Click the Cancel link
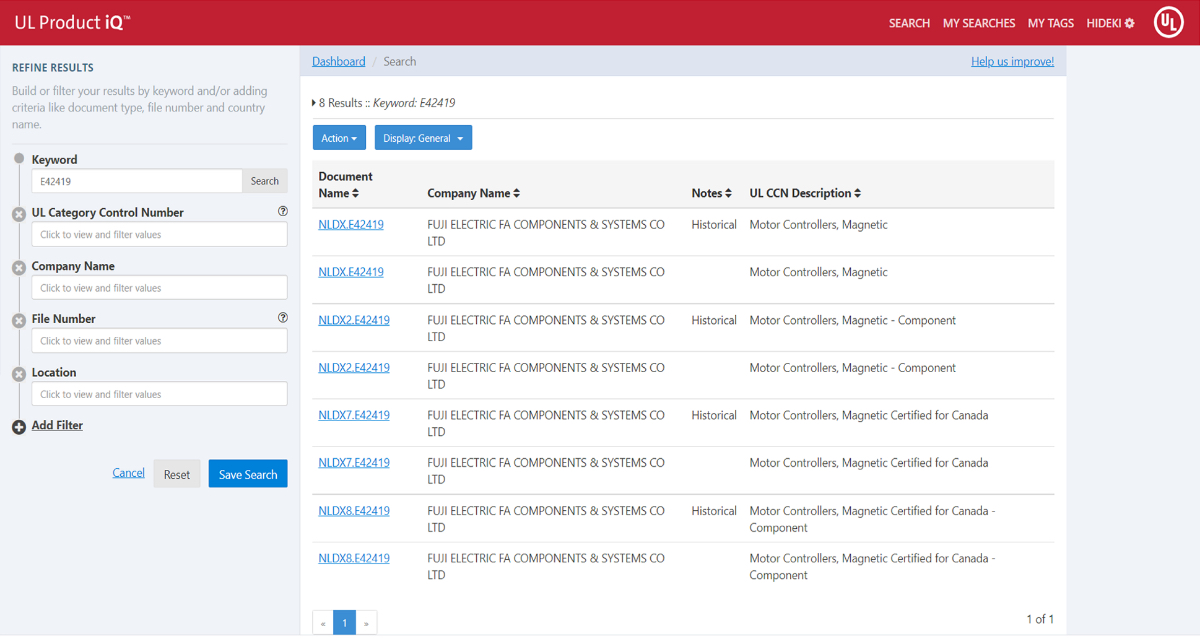 coord(128,473)
